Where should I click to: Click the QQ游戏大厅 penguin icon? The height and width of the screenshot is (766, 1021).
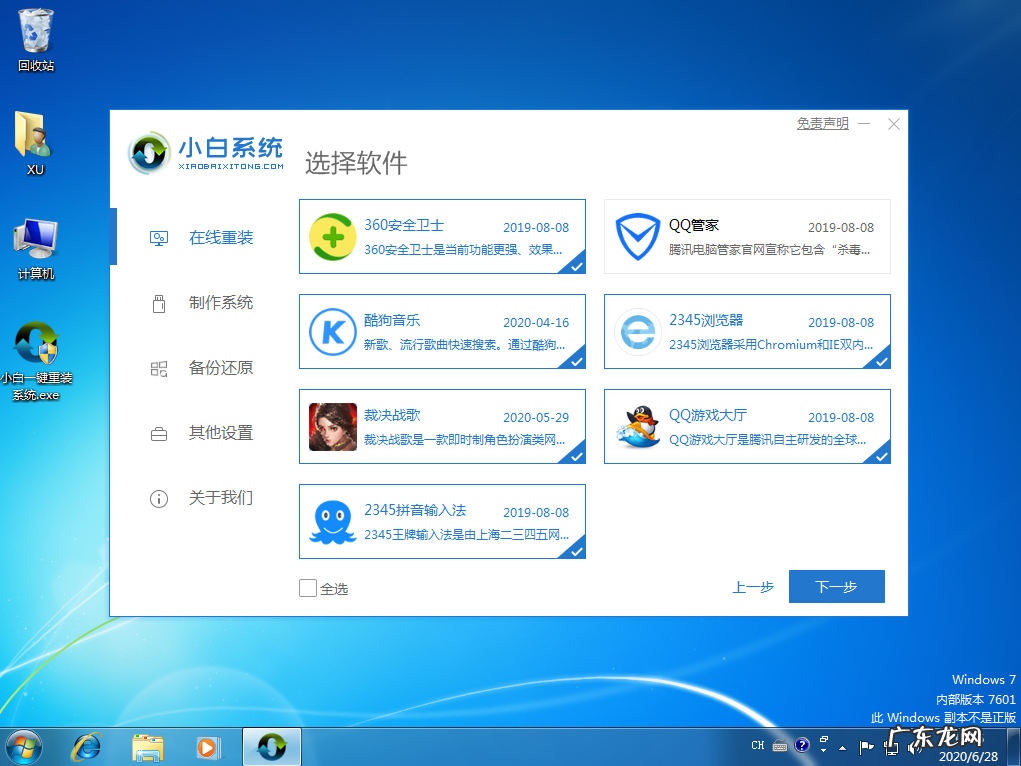pos(637,427)
